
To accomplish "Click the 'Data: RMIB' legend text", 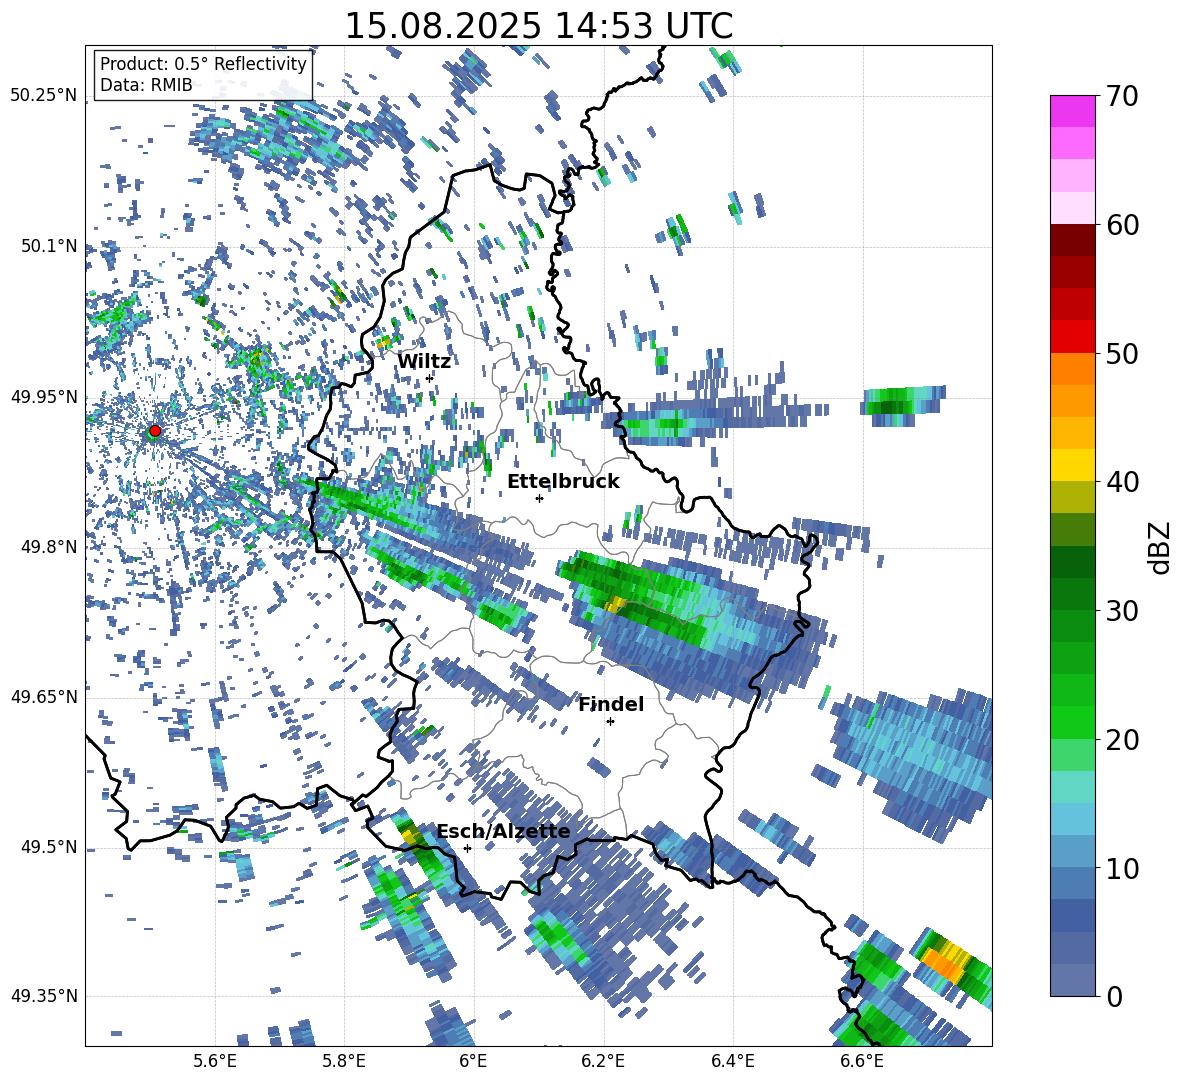I will [x=146, y=85].
